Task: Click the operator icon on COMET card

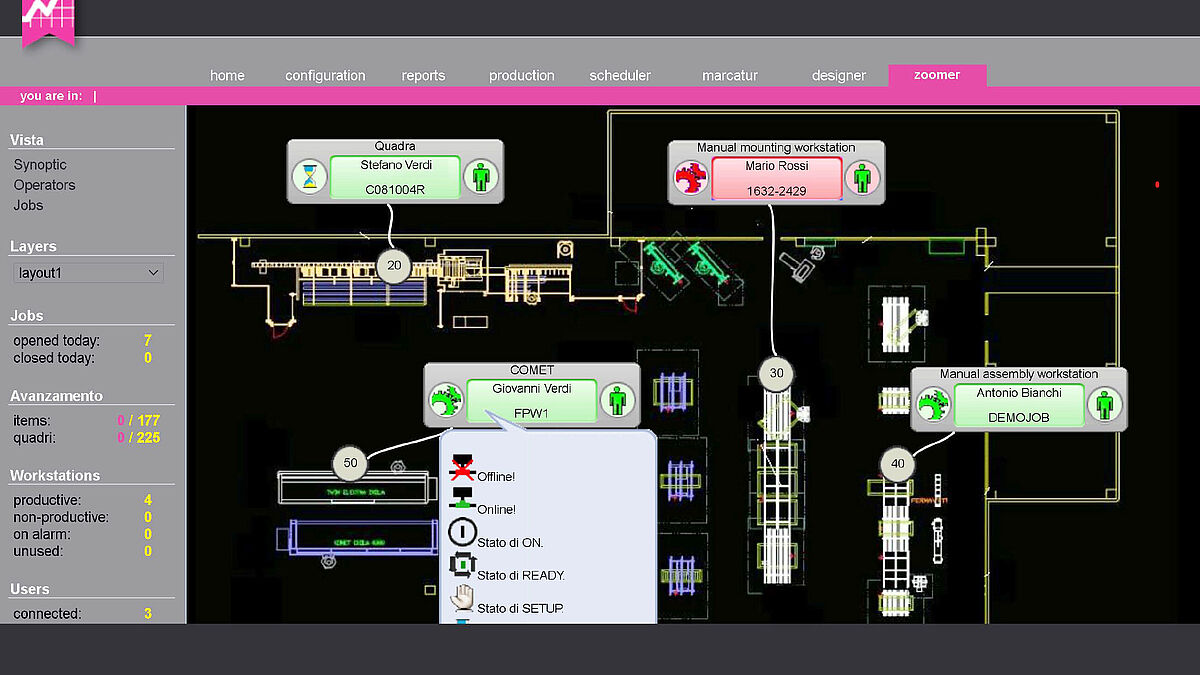Action: 617,402
